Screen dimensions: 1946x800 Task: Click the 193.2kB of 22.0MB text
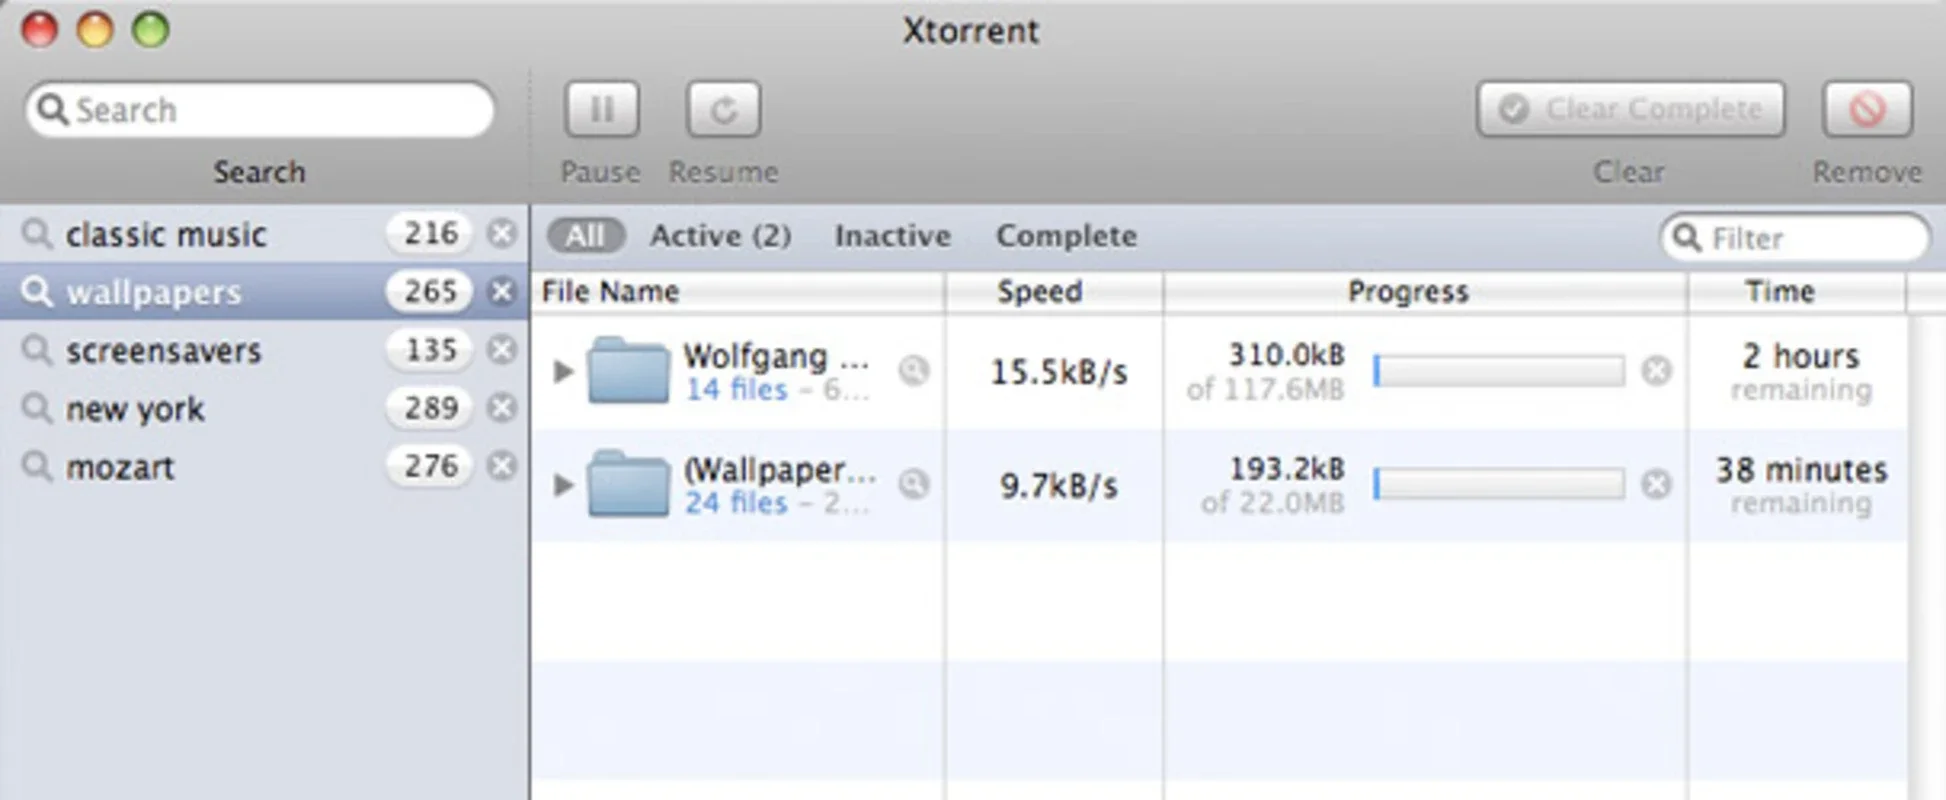click(x=1273, y=485)
